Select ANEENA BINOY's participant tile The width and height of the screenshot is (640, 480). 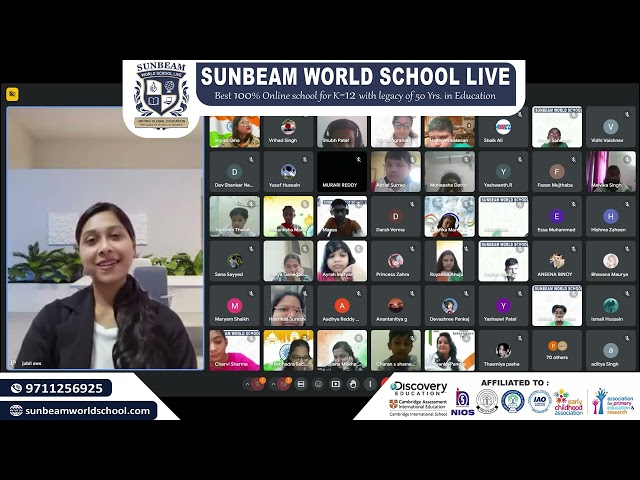(557, 261)
